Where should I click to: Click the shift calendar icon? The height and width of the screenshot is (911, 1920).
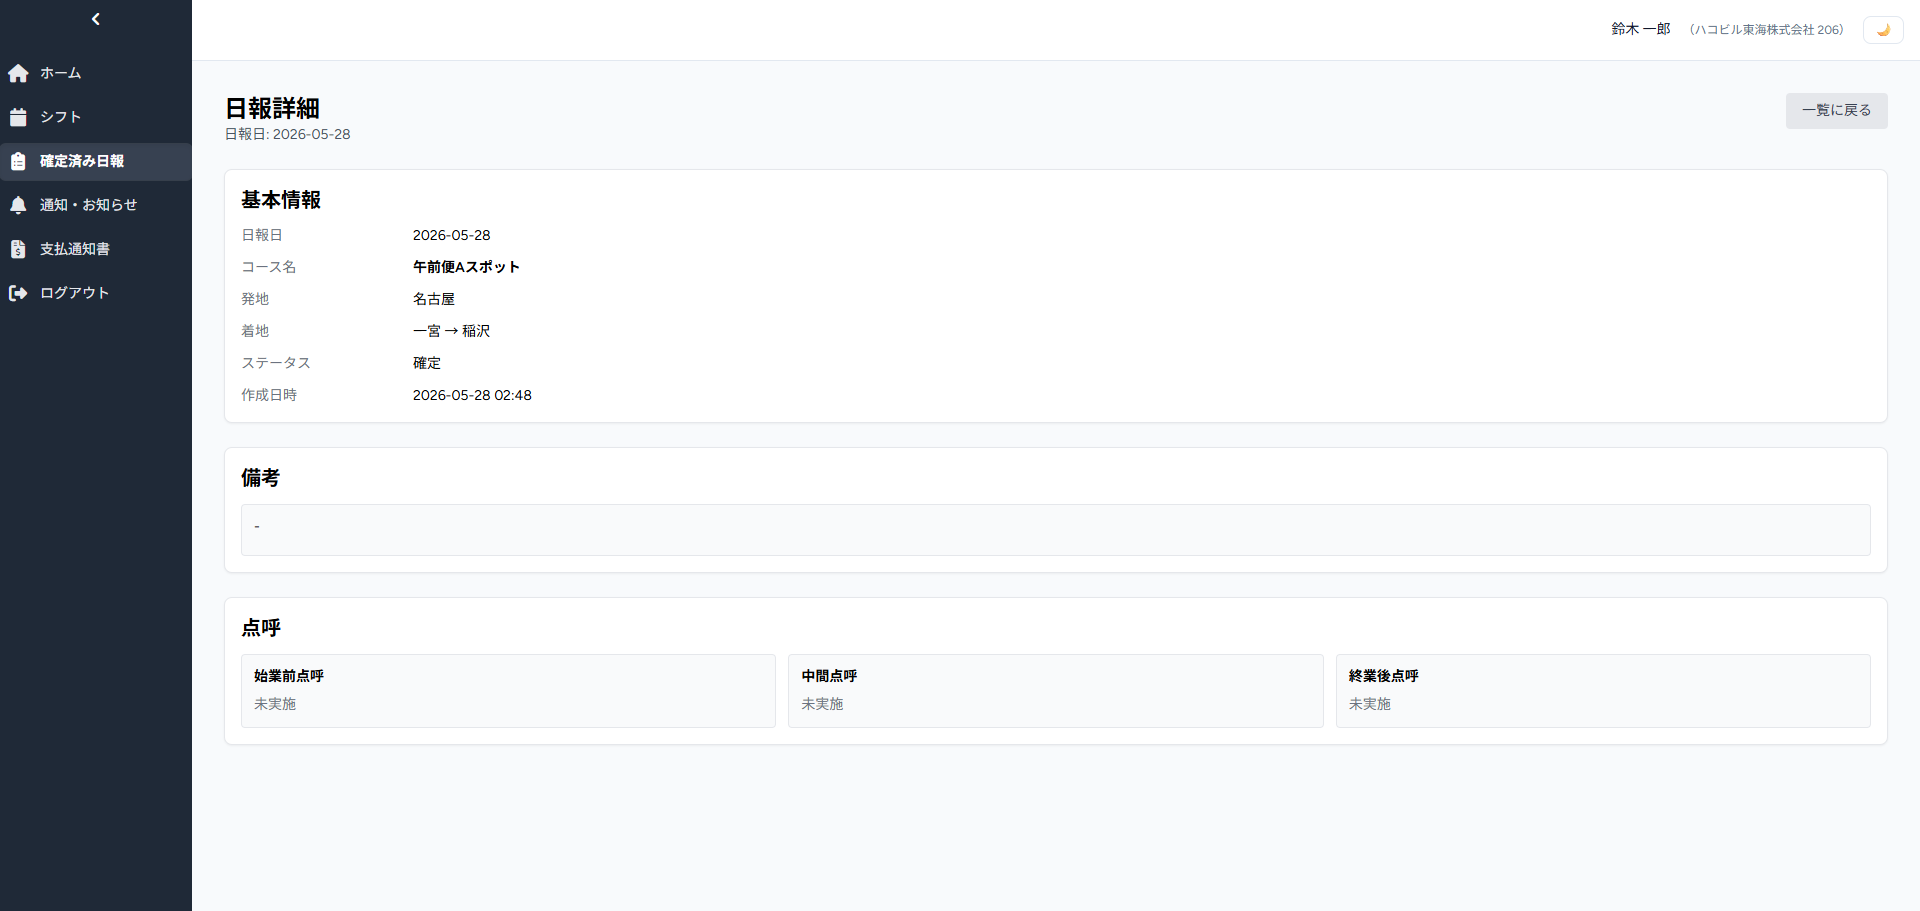(x=18, y=117)
